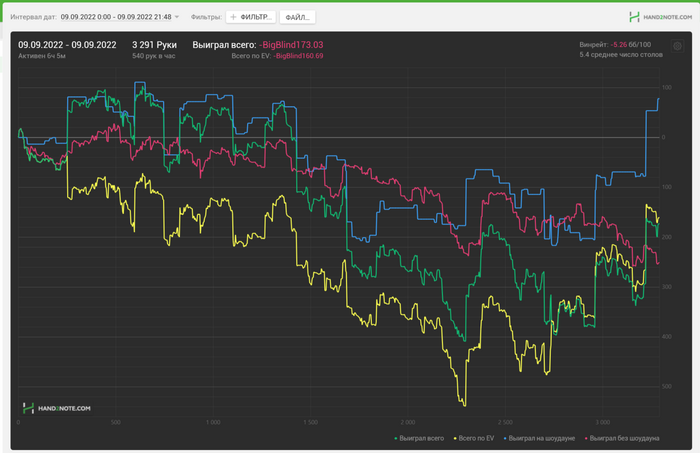Click the Интервал дат label

33,17
